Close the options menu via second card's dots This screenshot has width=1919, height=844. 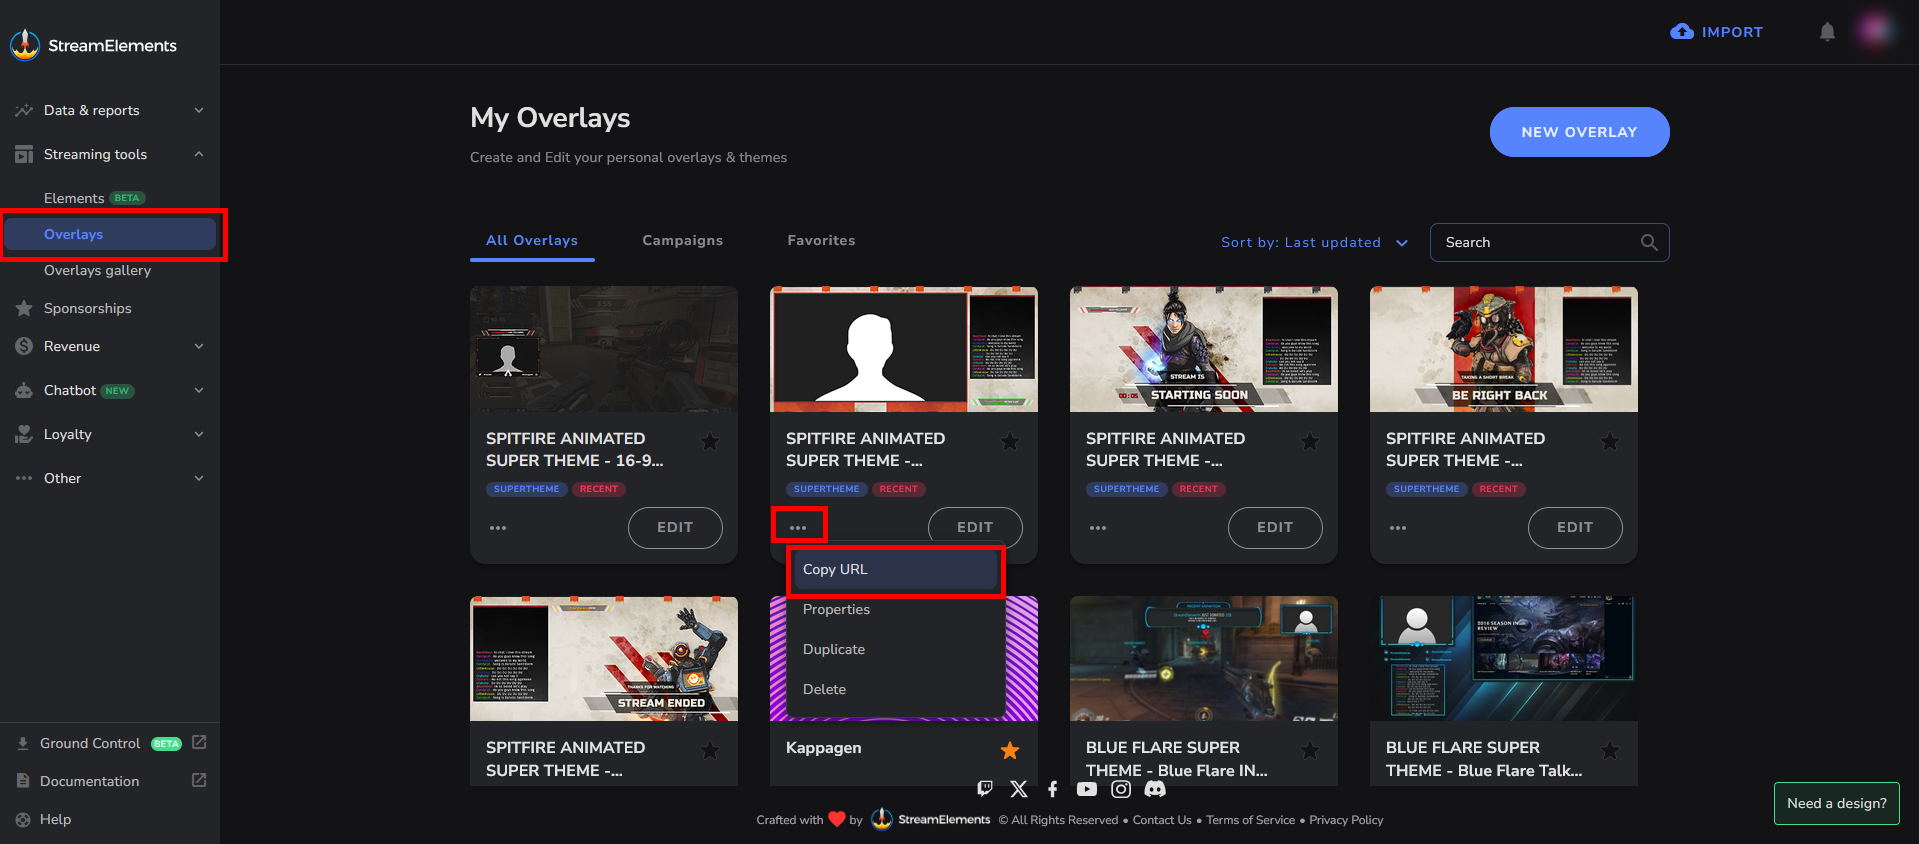click(798, 527)
